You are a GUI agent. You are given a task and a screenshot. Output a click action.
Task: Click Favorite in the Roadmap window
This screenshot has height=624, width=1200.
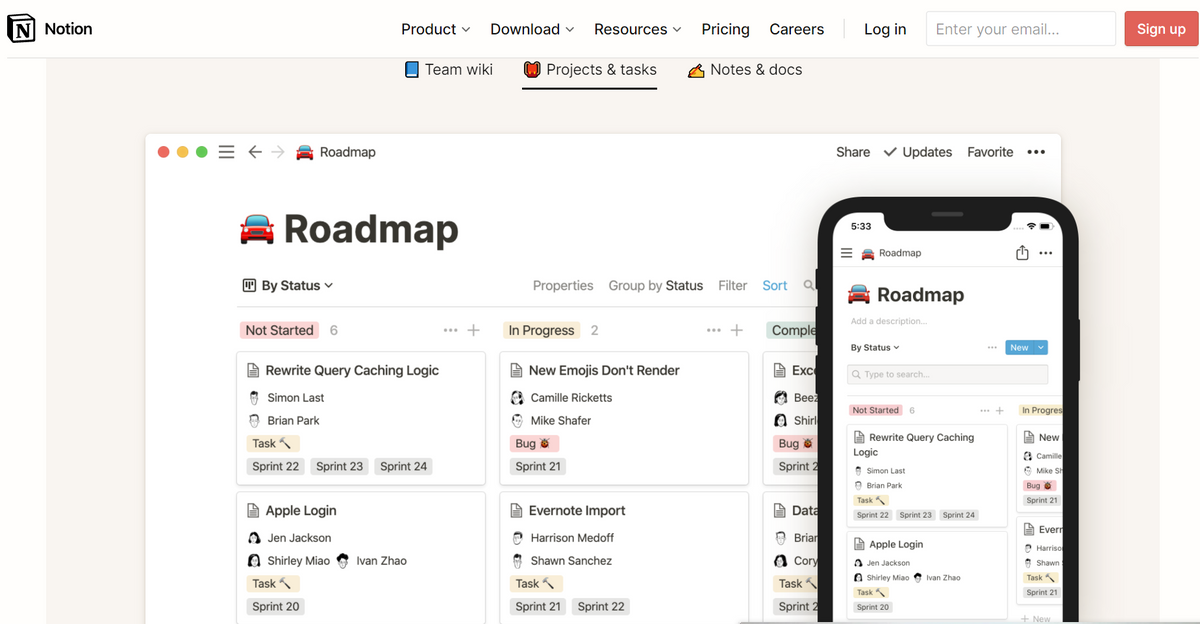click(990, 152)
